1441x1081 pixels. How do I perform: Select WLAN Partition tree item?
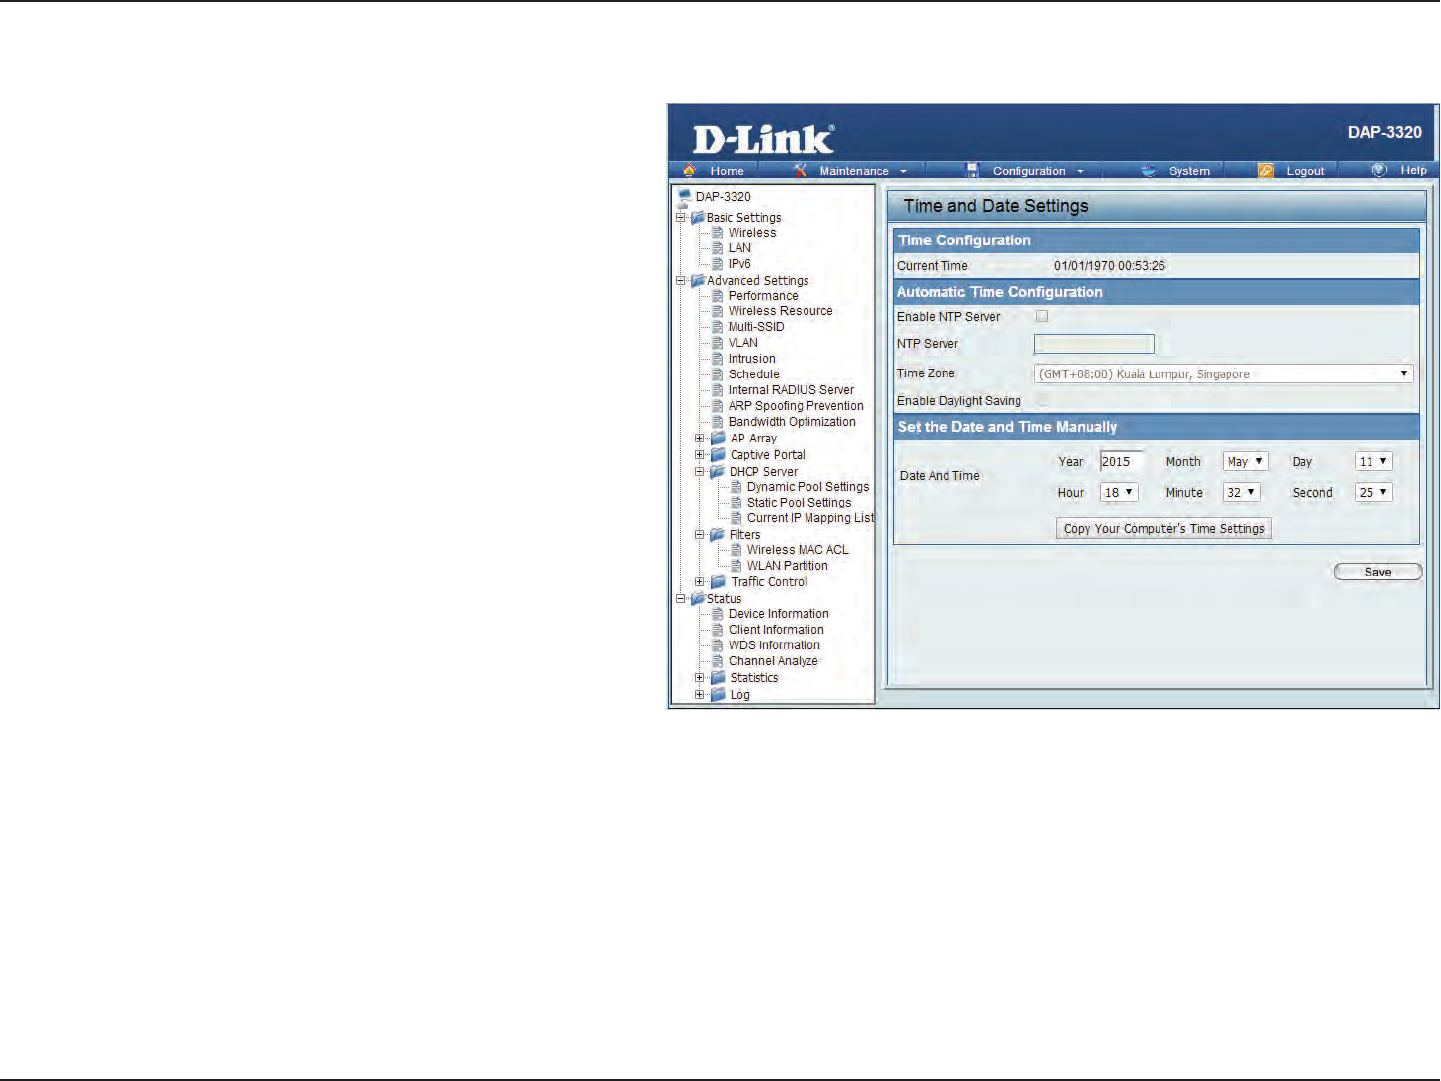pos(787,566)
